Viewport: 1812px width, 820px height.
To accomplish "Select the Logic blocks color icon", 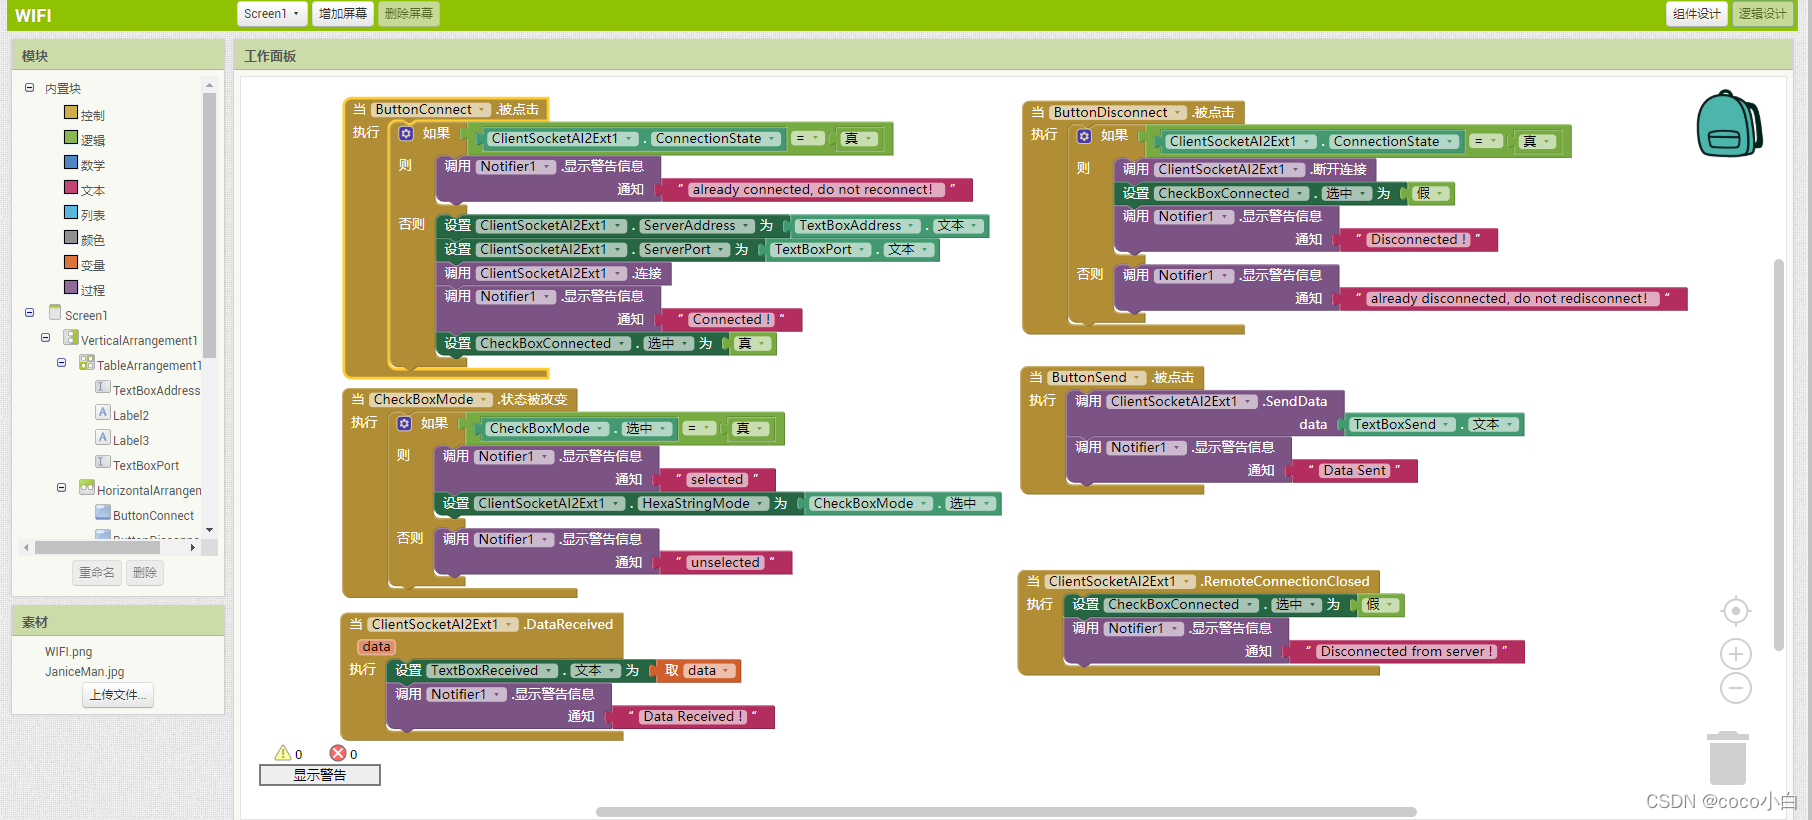I will point(71,137).
